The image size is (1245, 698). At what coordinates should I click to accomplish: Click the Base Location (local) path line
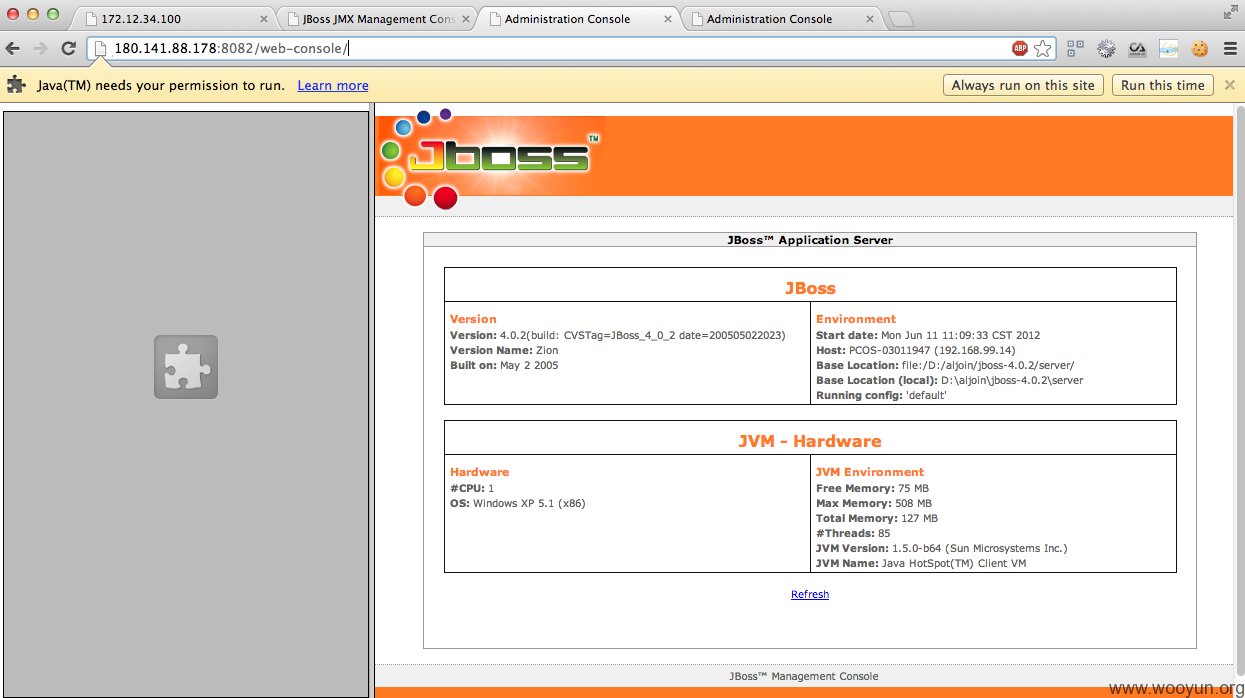pos(949,380)
